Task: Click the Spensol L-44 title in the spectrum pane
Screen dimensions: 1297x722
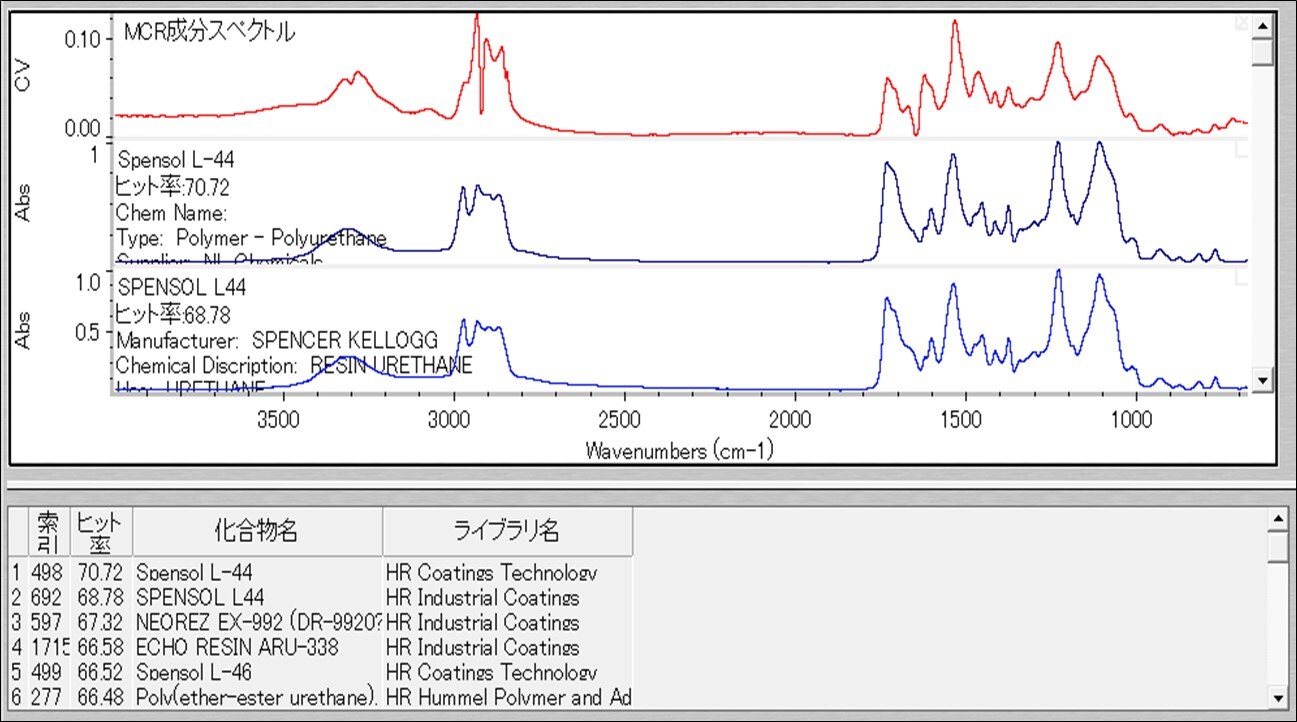Action: tap(176, 160)
